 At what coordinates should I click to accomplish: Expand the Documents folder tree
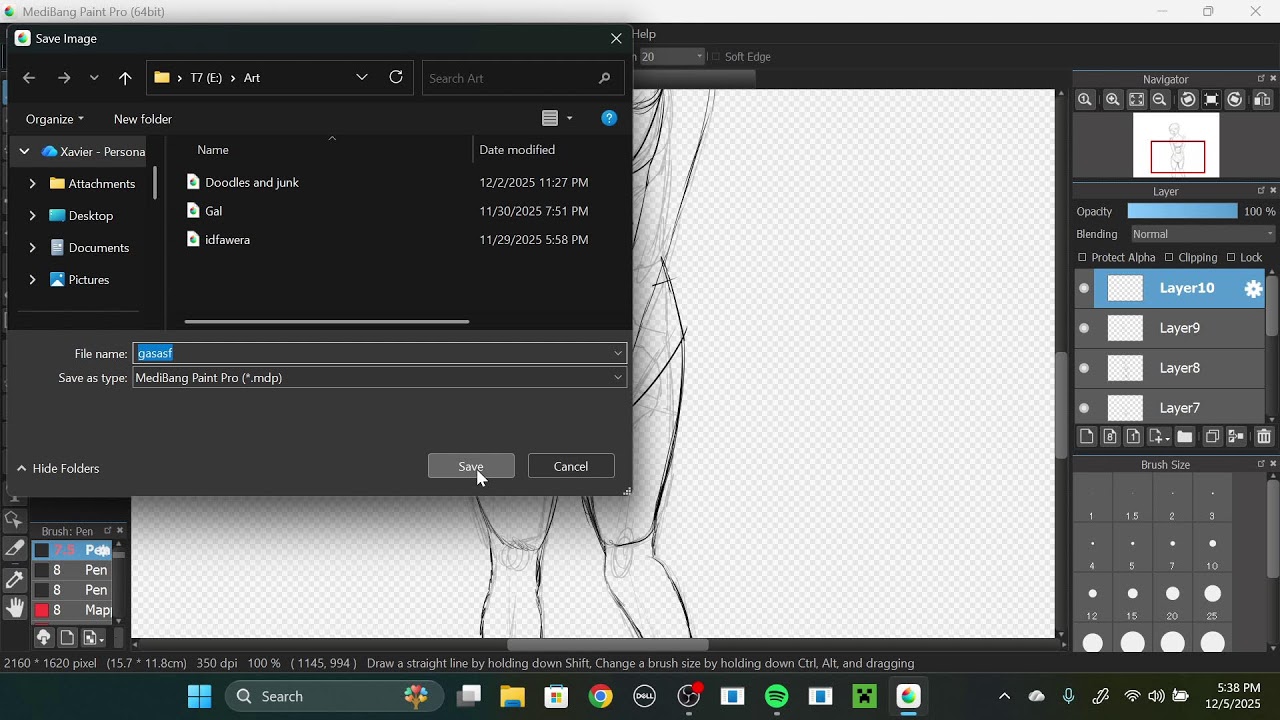32,248
